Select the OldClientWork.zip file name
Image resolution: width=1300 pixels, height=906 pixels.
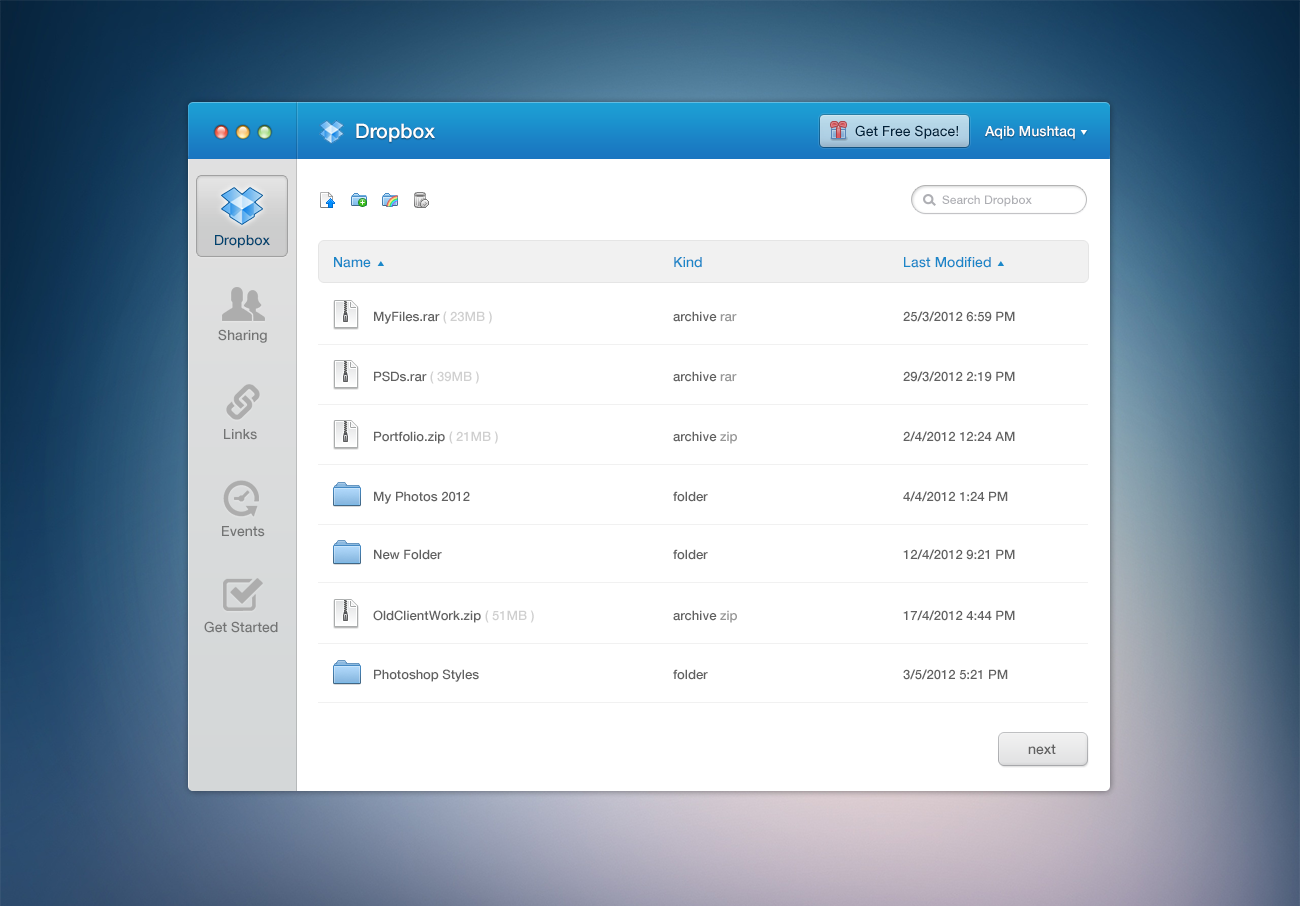coord(427,616)
